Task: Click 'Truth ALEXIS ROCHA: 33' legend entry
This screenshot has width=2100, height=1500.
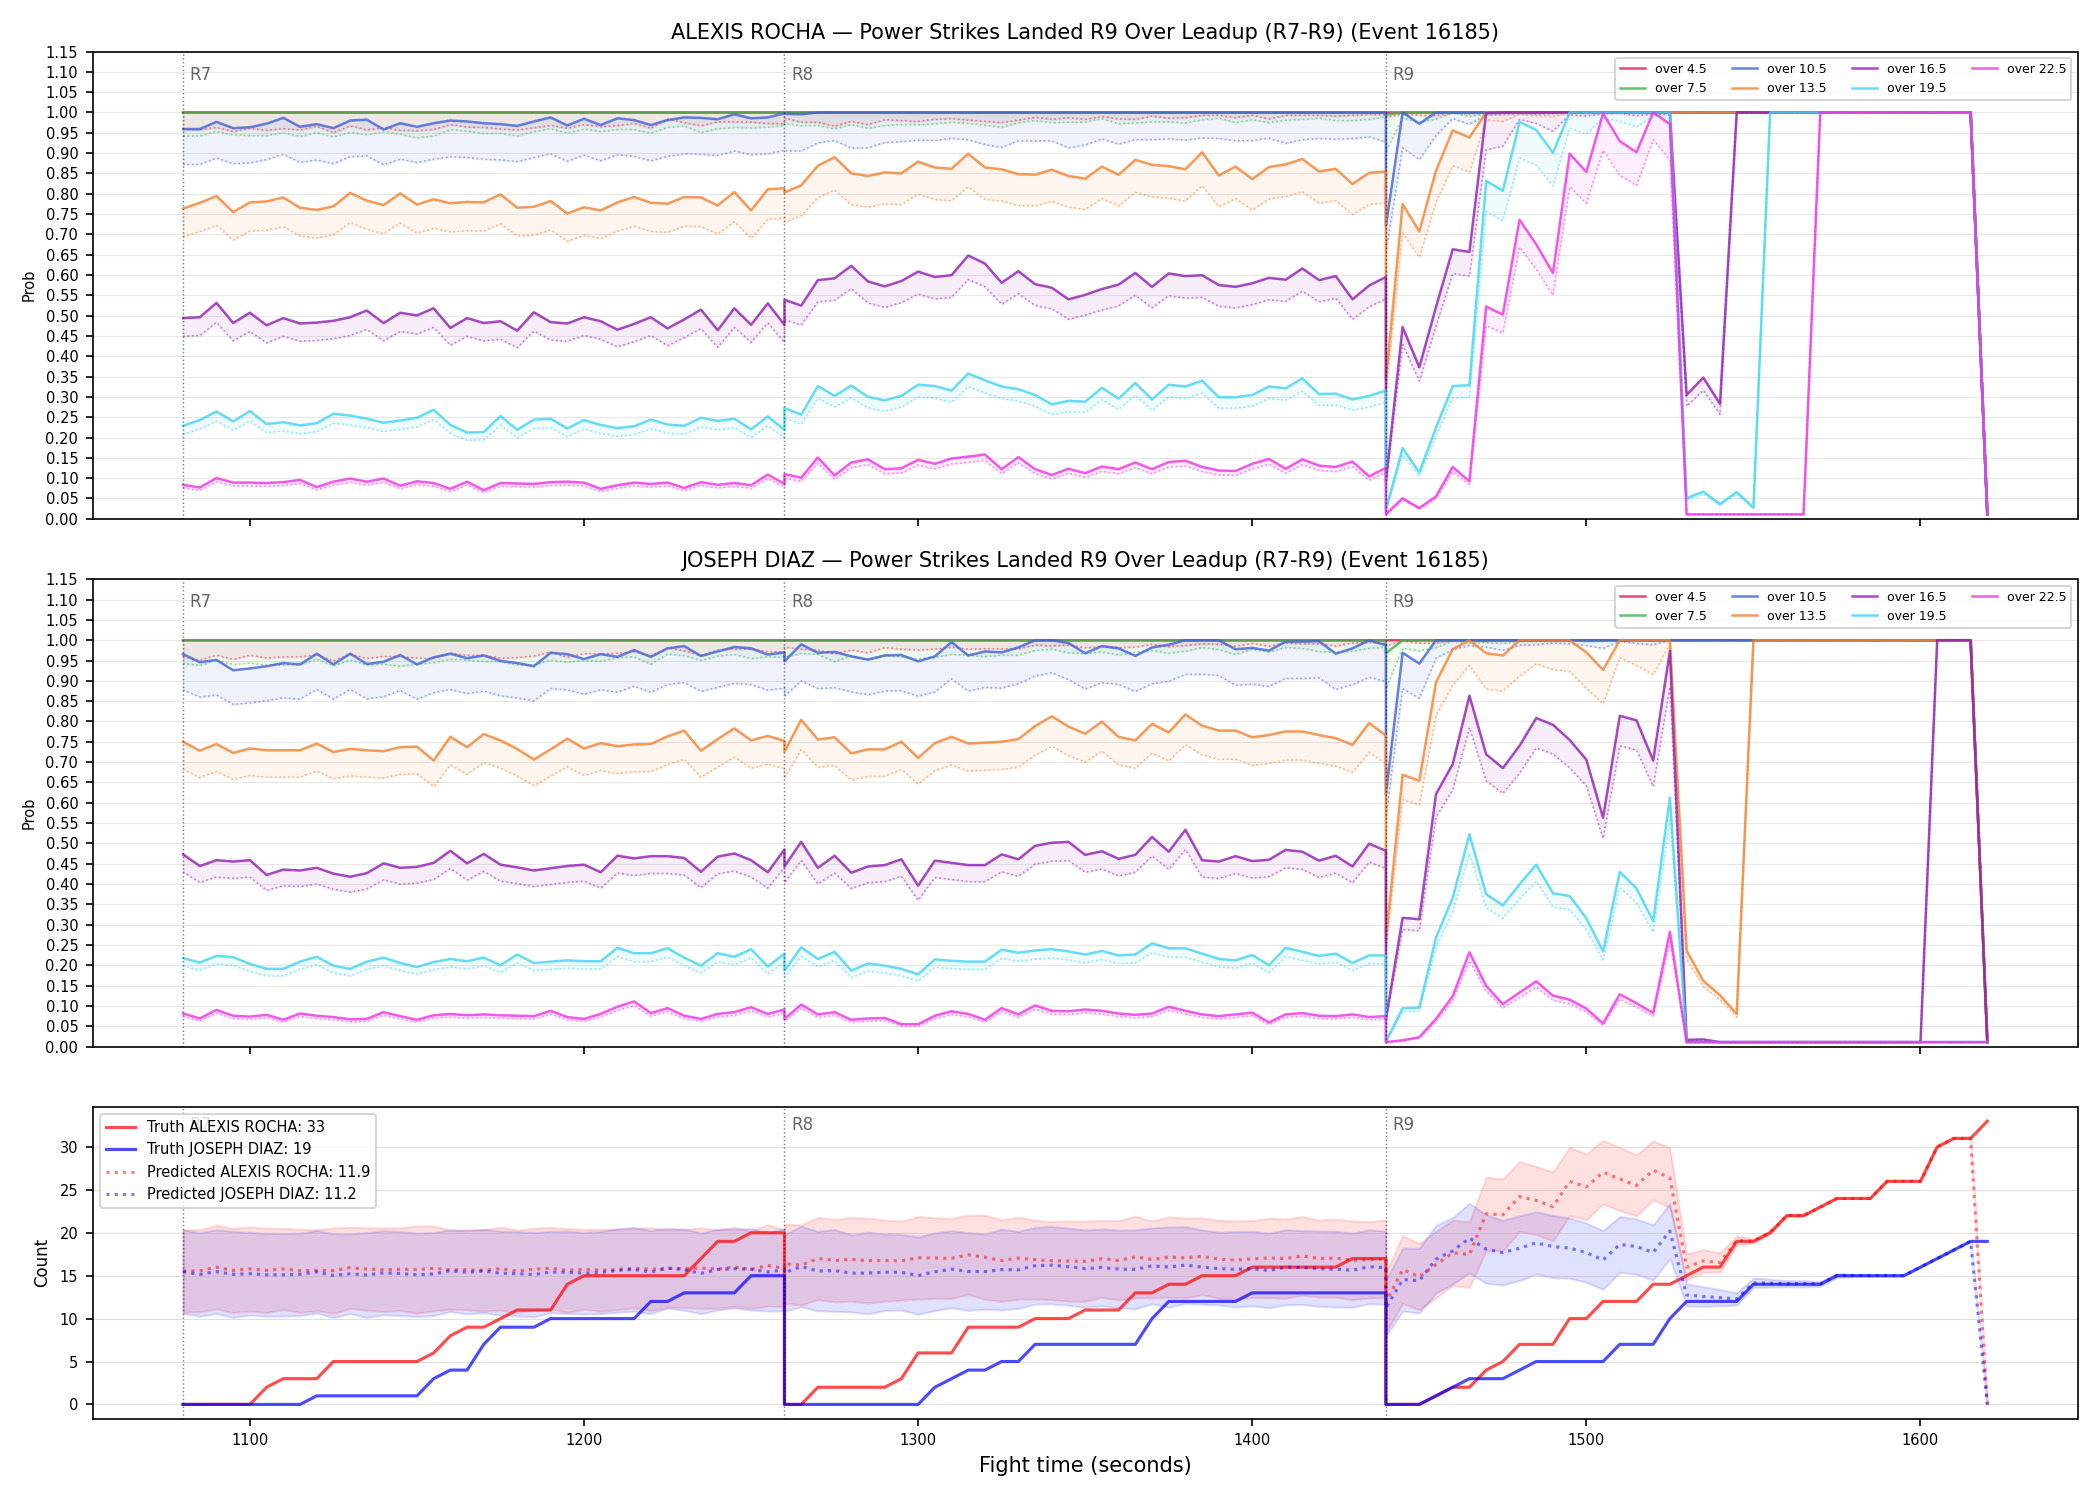Action: [x=215, y=1127]
